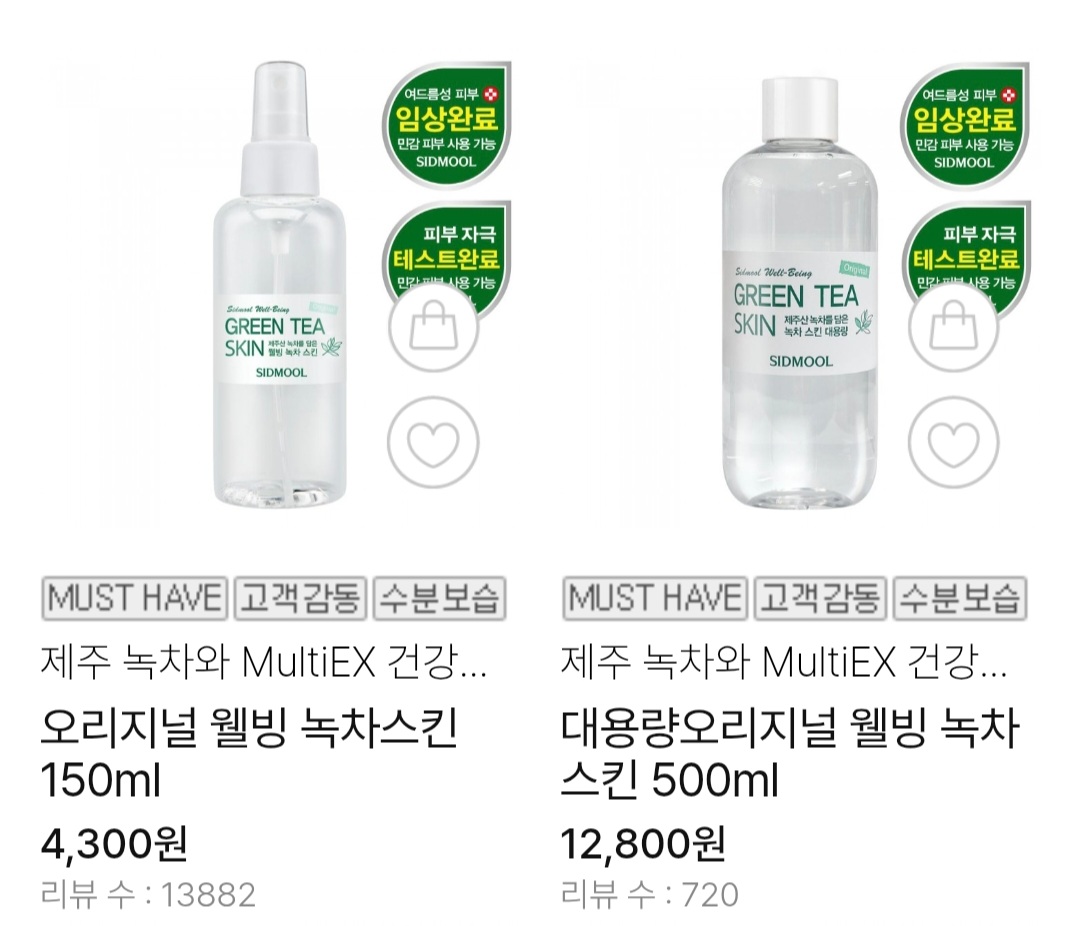1080x926 pixels.
Task: Add 500ml green tea skin to cart
Action: (x=953, y=328)
